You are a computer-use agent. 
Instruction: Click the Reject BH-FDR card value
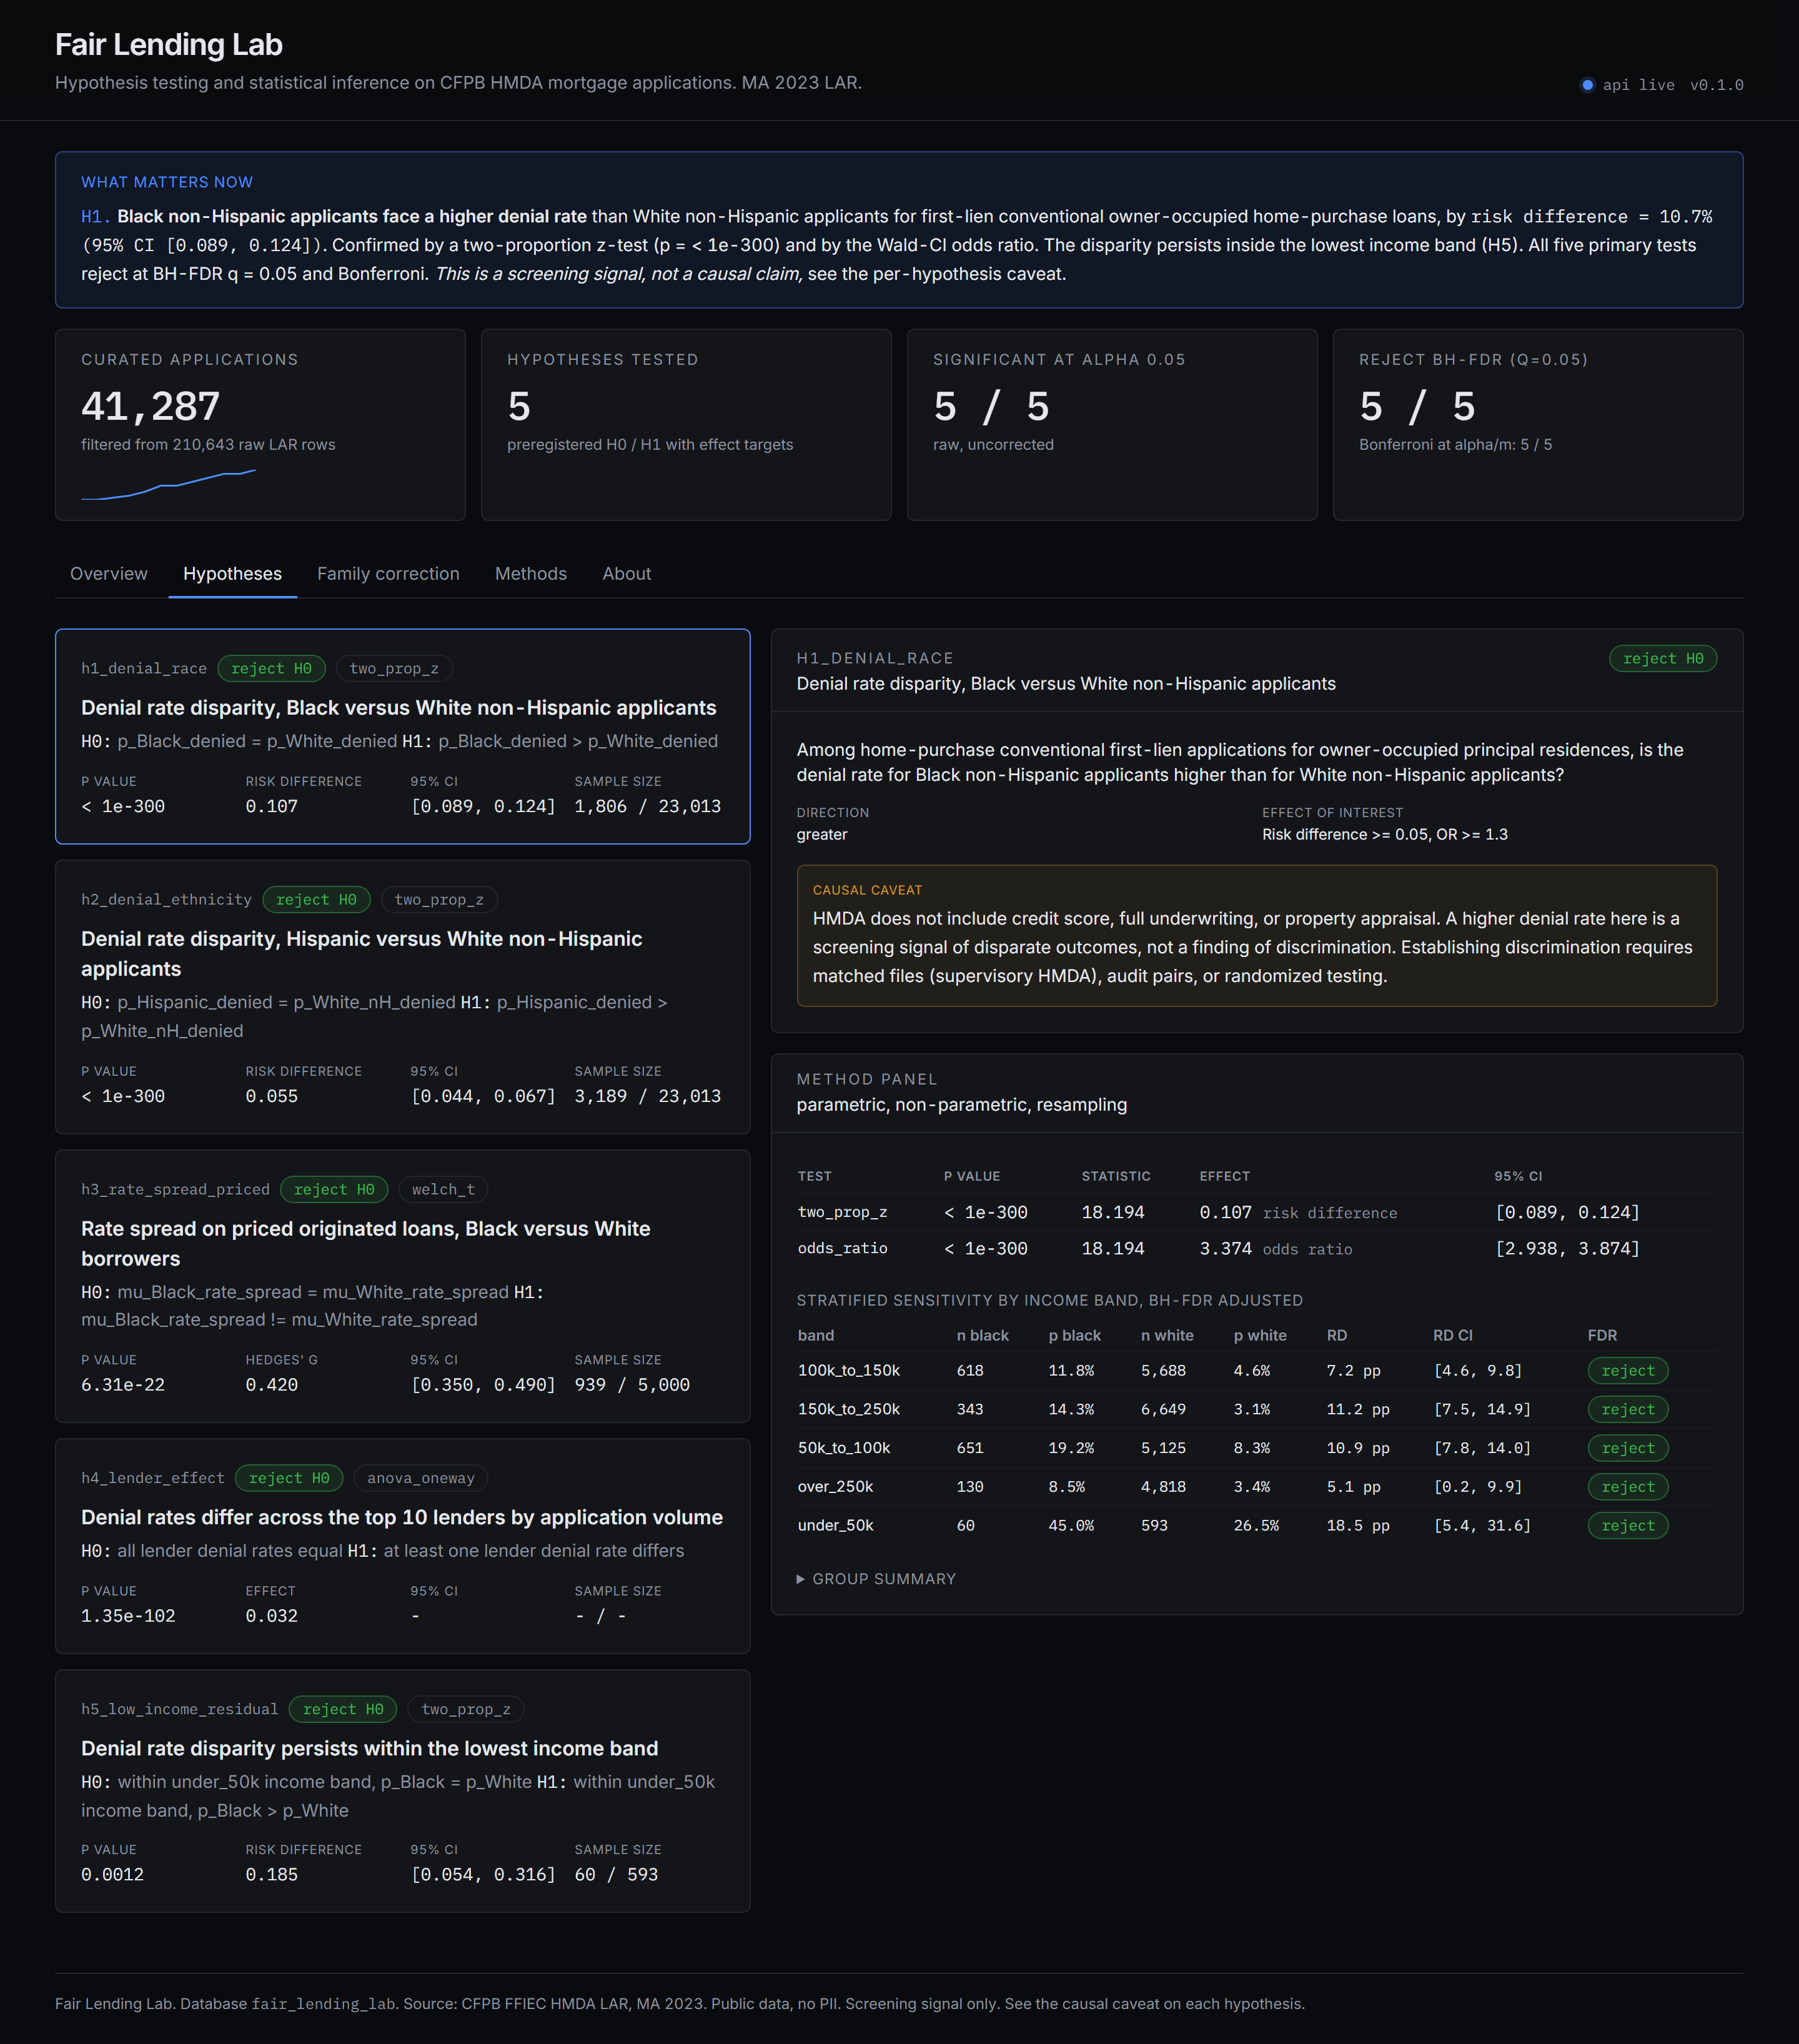pyautogui.click(x=1417, y=407)
